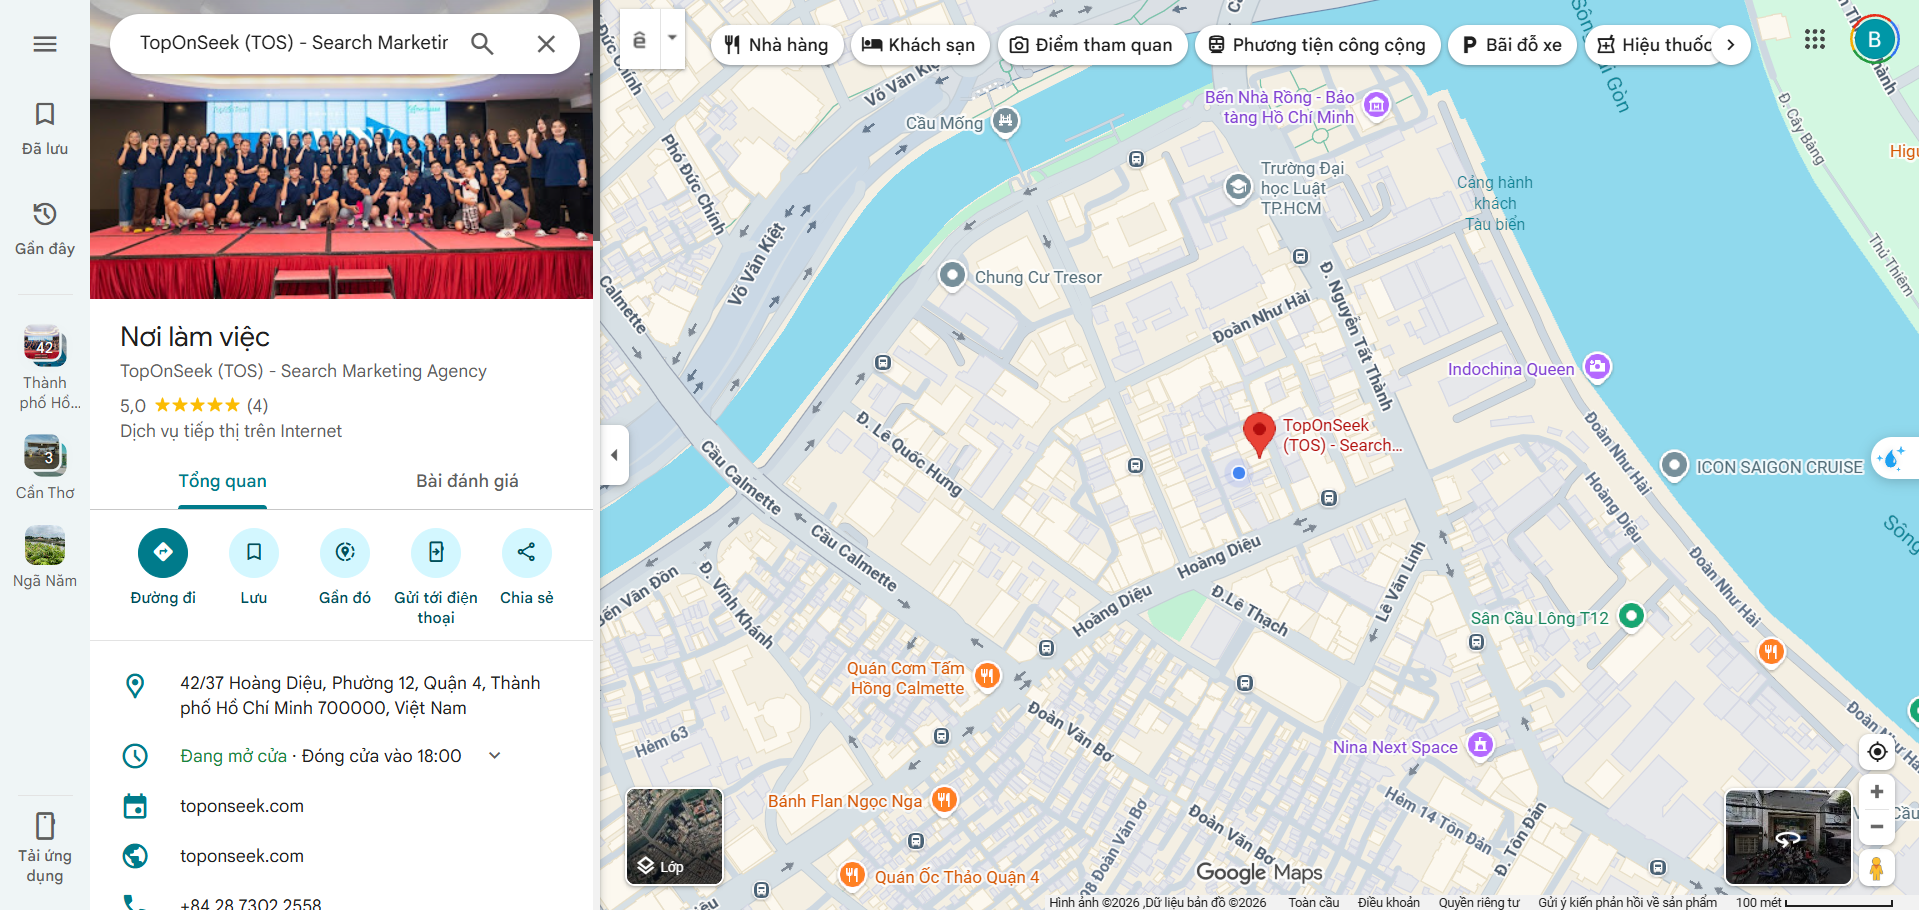Click the Gần đó nearby search icon
Viewport: 1919px width, 910px height.
(344, 552)
